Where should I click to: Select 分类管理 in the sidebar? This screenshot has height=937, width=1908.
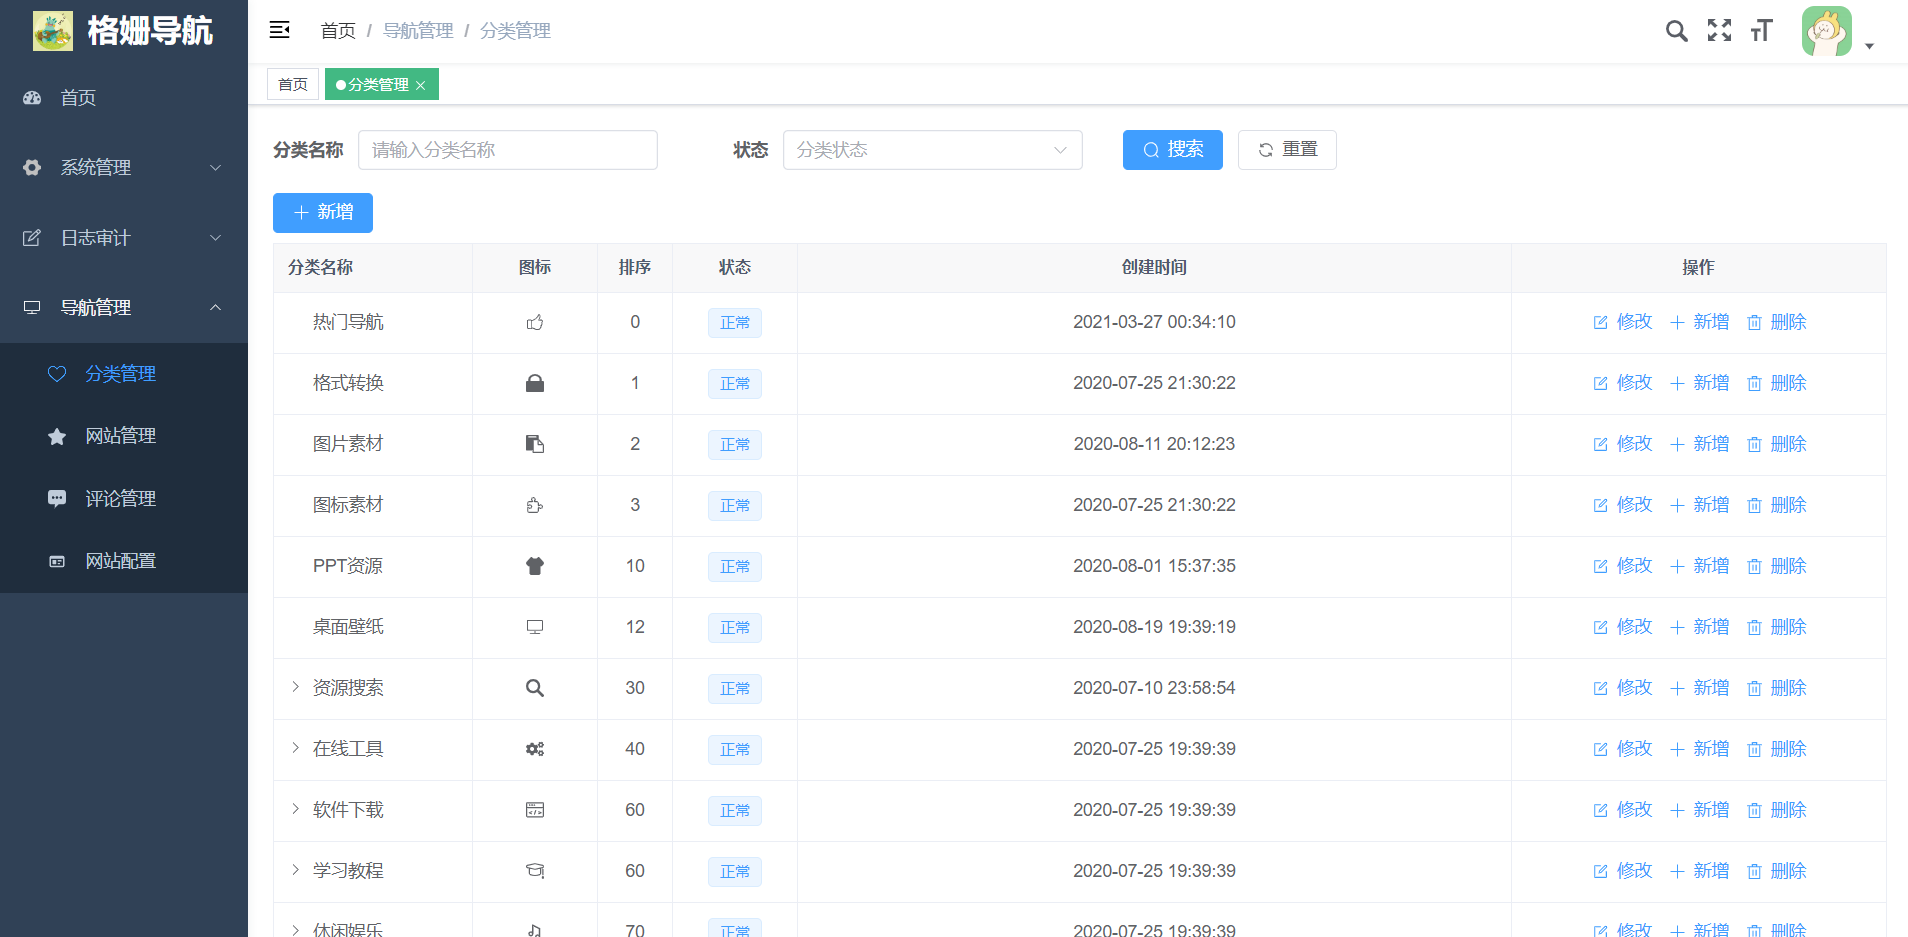coord(124,374)
